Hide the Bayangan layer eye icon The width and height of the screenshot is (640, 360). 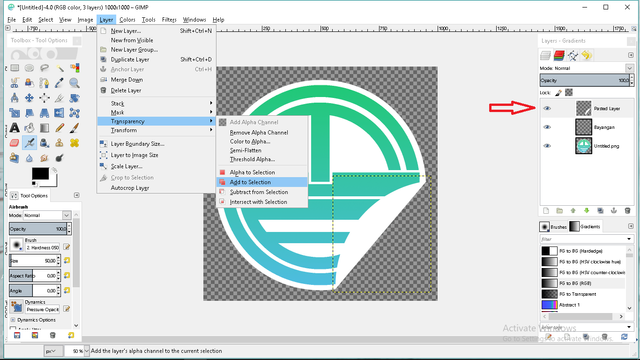(x=547, y=127)
